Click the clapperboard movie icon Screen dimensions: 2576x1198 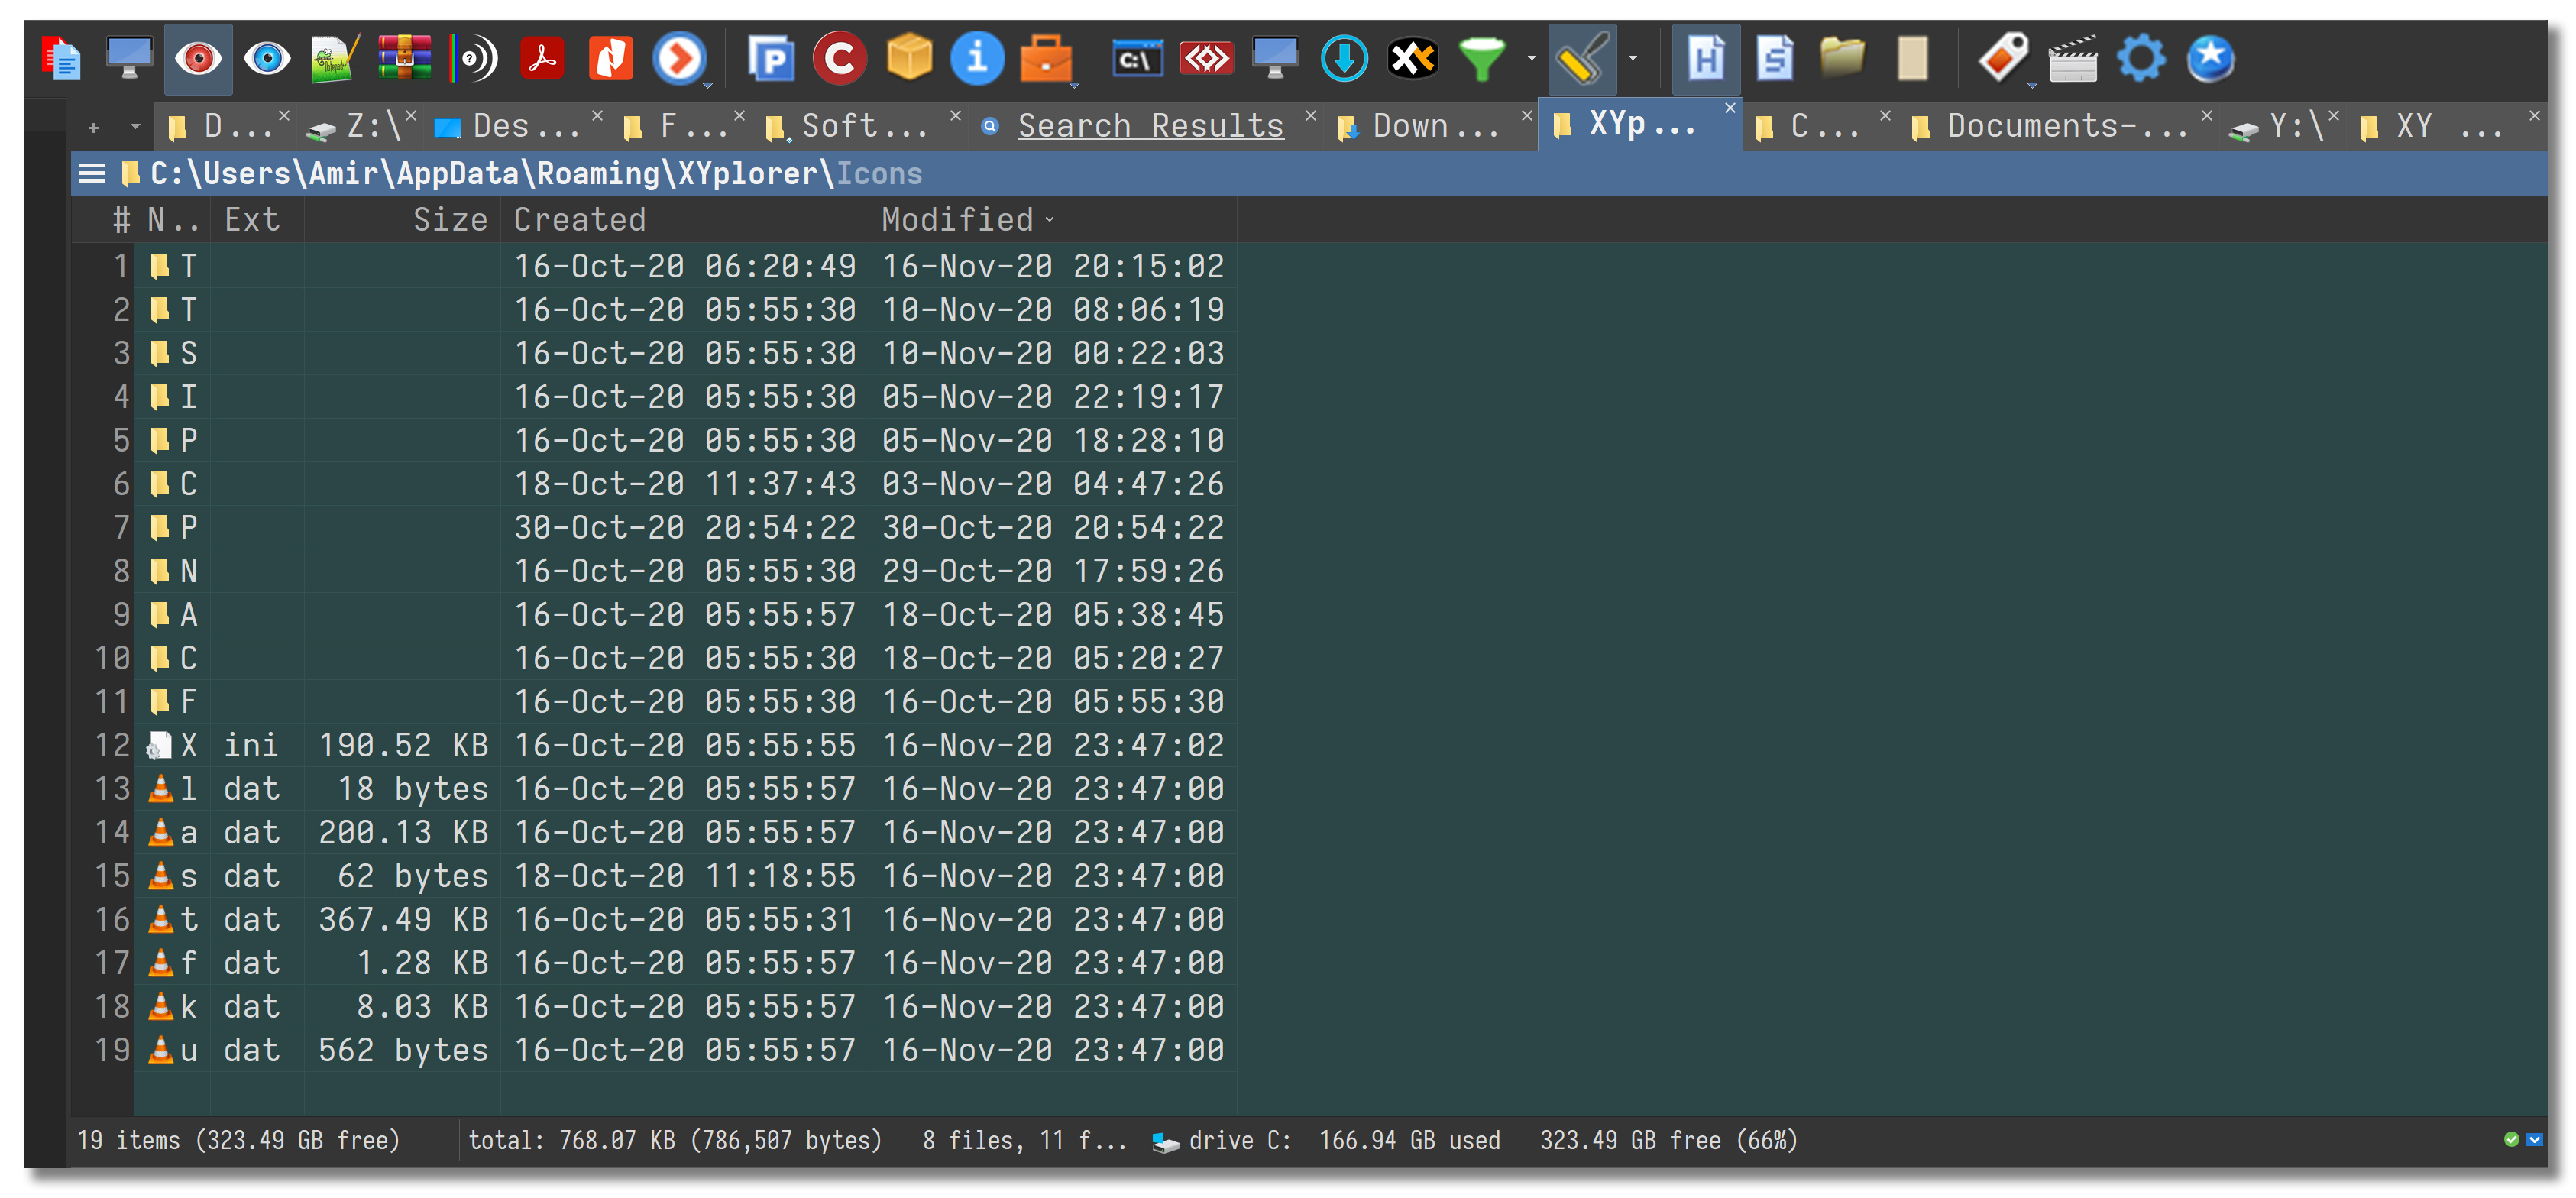coord(2075,58)
